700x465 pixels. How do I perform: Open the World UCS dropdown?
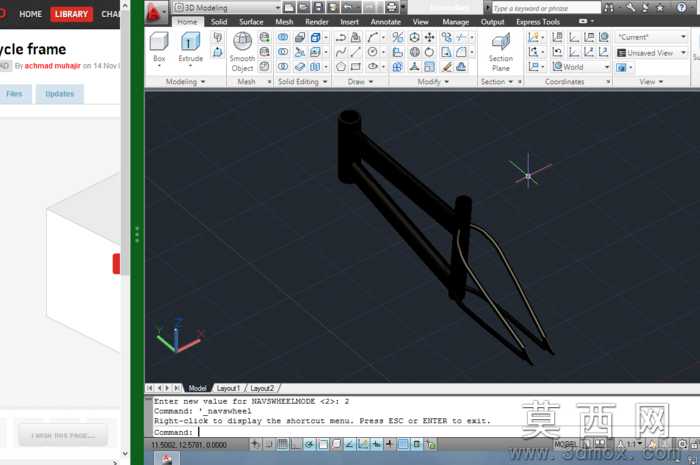point(582,67)
